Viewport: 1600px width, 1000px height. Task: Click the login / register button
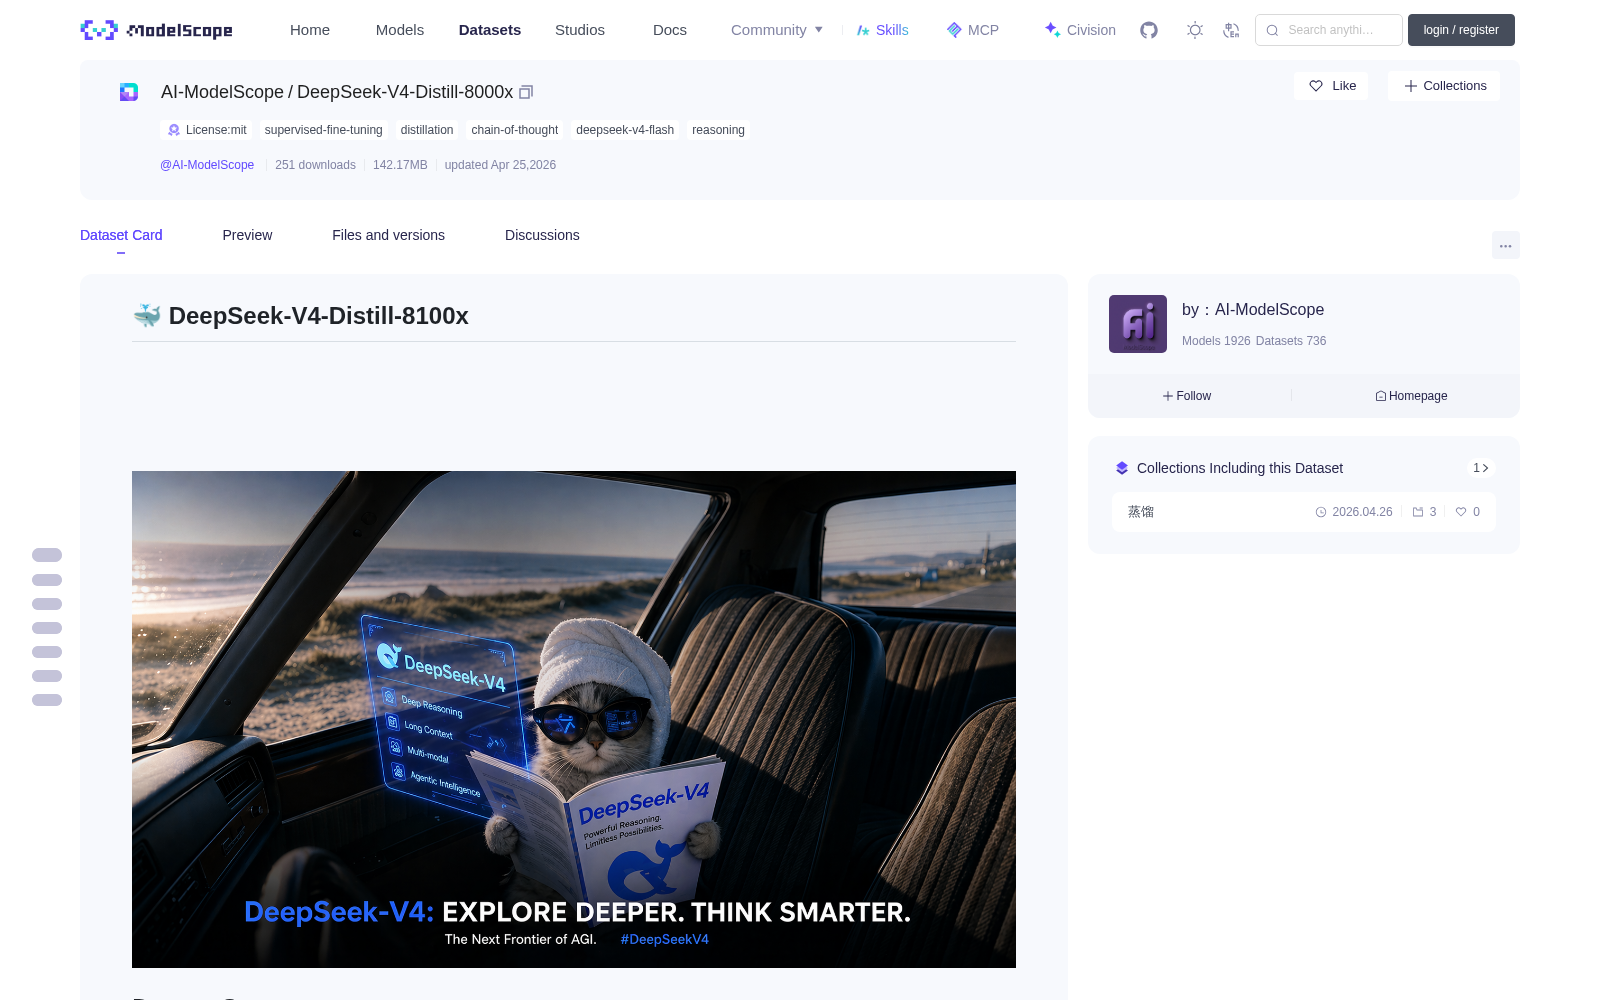[1461, 30]
